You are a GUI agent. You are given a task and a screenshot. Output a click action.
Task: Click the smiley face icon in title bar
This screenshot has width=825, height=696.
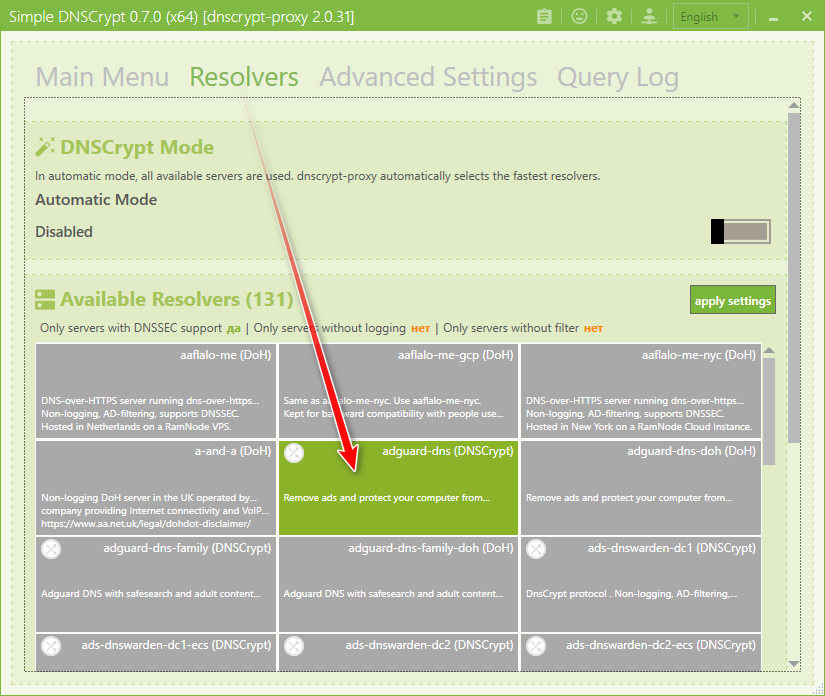579,16
